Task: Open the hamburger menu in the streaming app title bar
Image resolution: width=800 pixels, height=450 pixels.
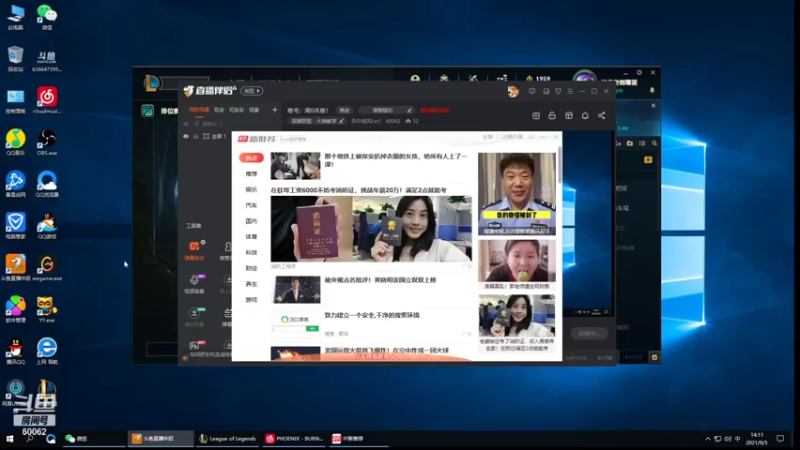Action: 570,91
